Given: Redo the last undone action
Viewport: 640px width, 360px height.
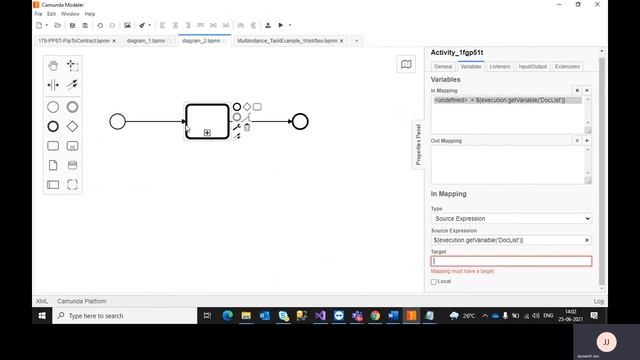Looking at the screenshot, I should (x=112, y=25).
